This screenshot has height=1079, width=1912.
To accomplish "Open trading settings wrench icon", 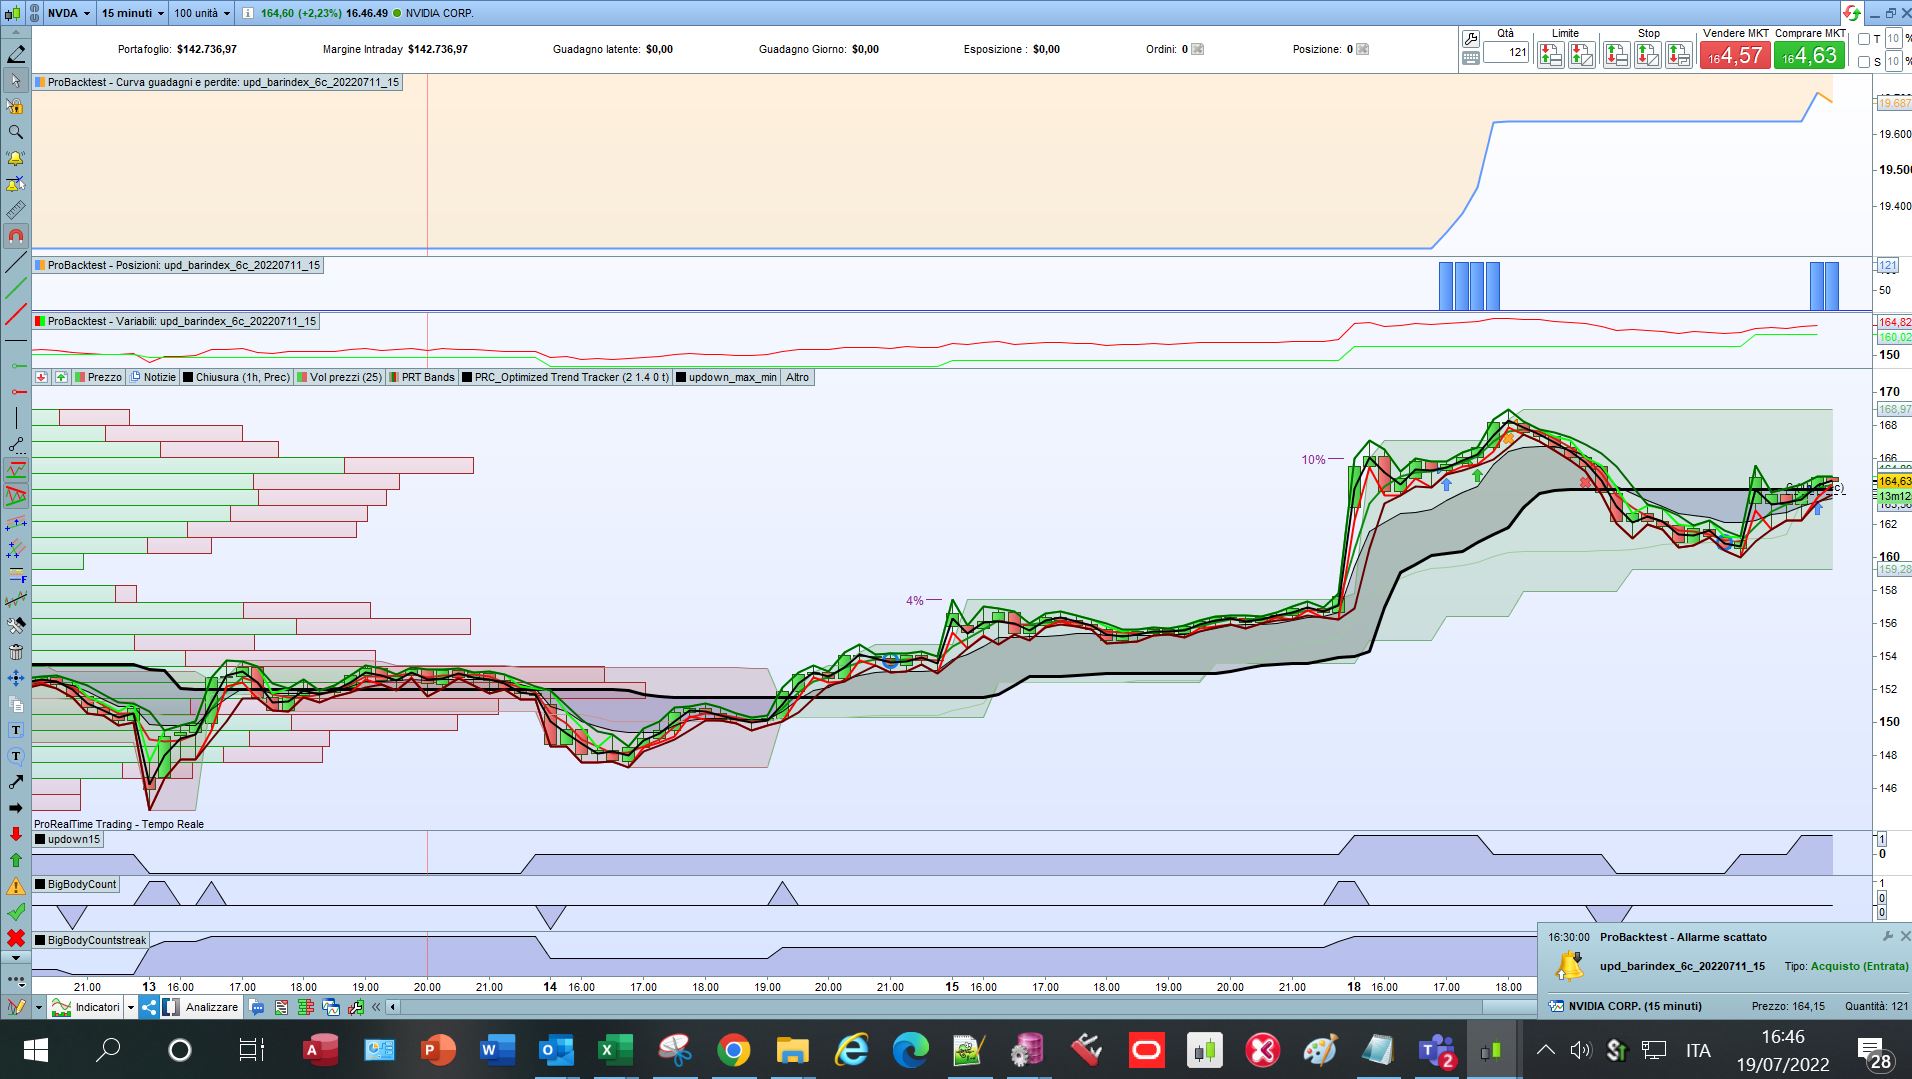I will (1470, 39).
